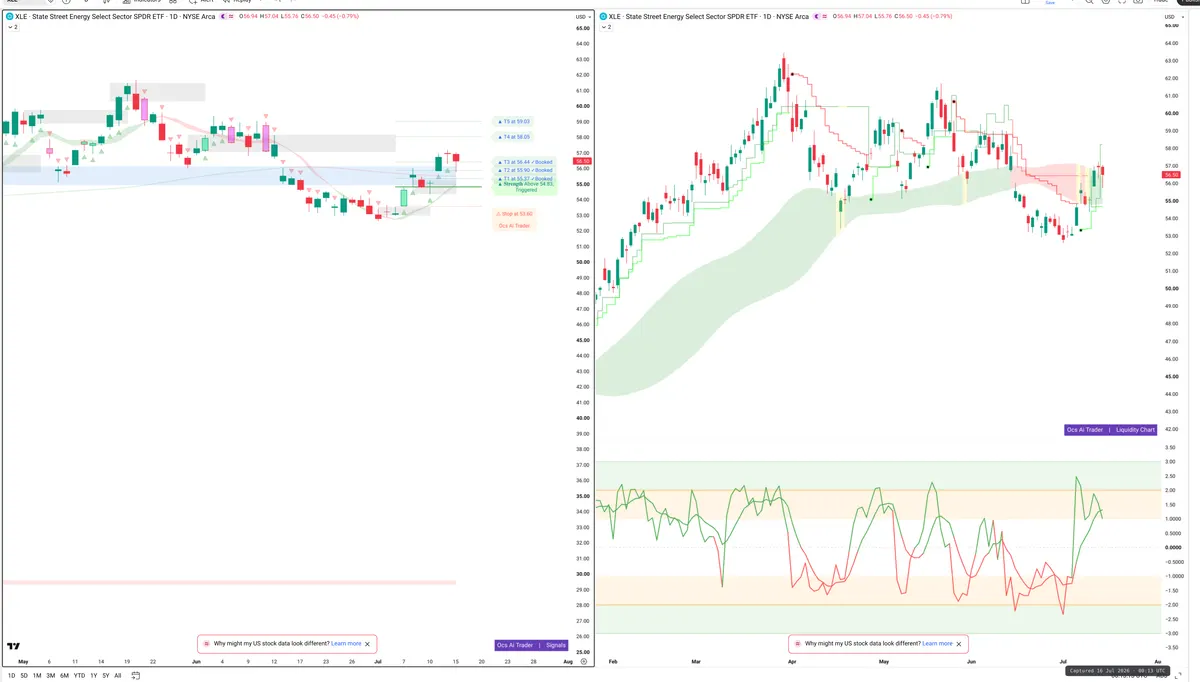This screenshot has height=682, width=1200.
Task: Set the range to 3M
Action: pos(51,676)
